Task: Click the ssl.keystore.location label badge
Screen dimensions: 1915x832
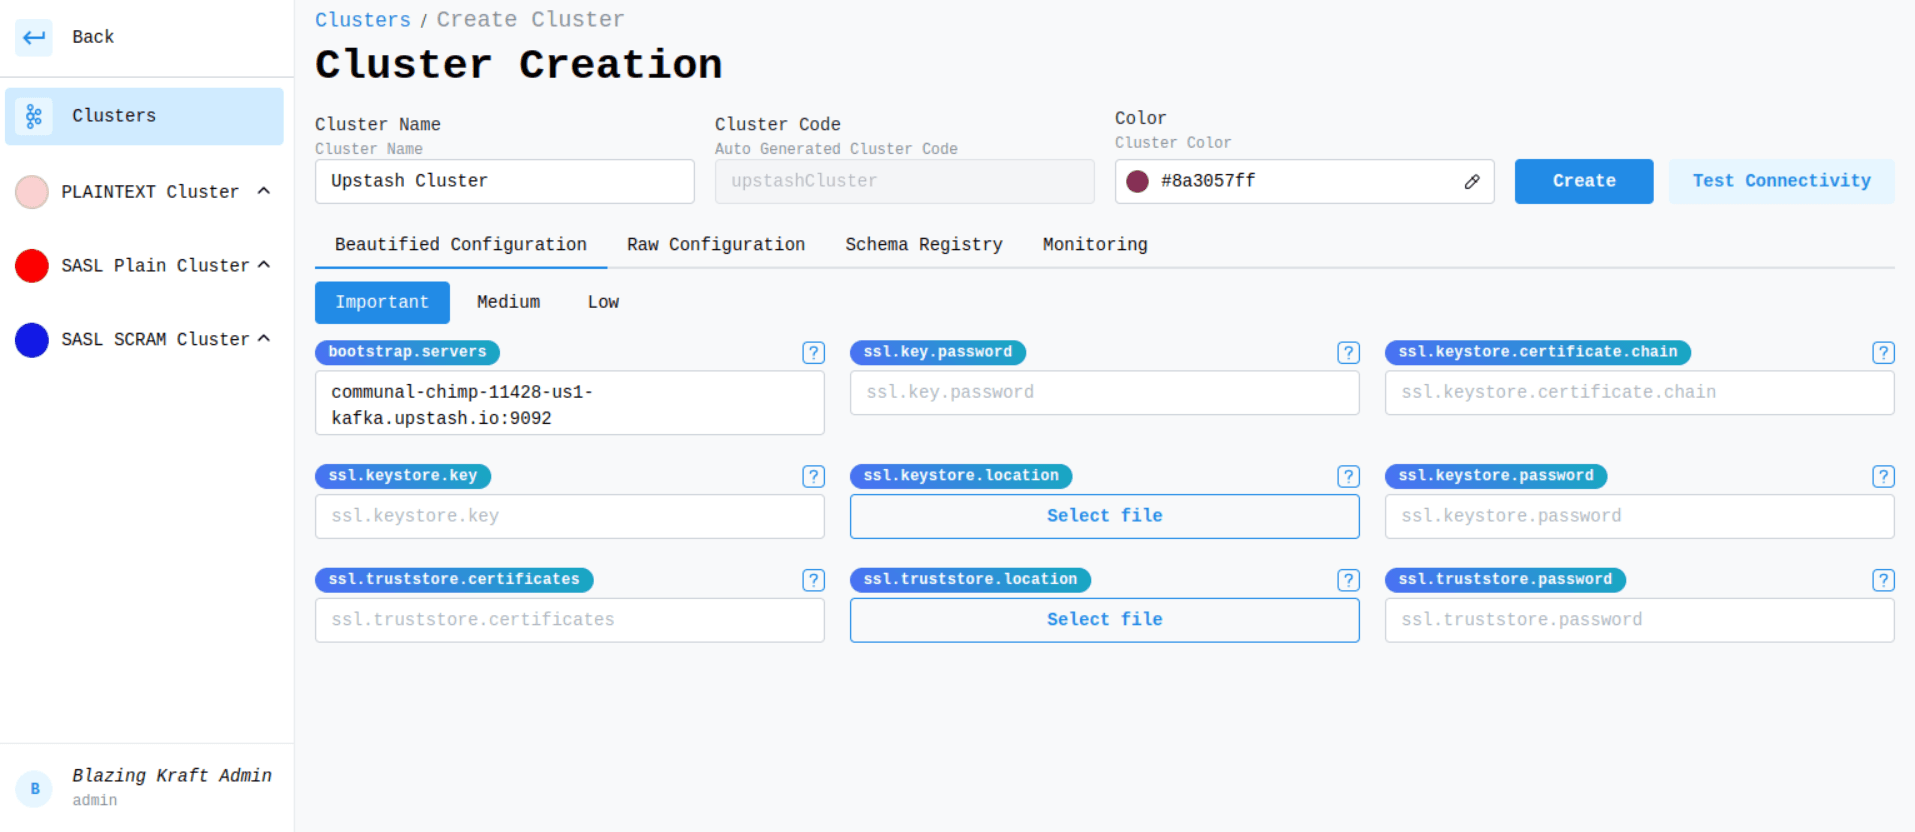Action: coord(961,476)
